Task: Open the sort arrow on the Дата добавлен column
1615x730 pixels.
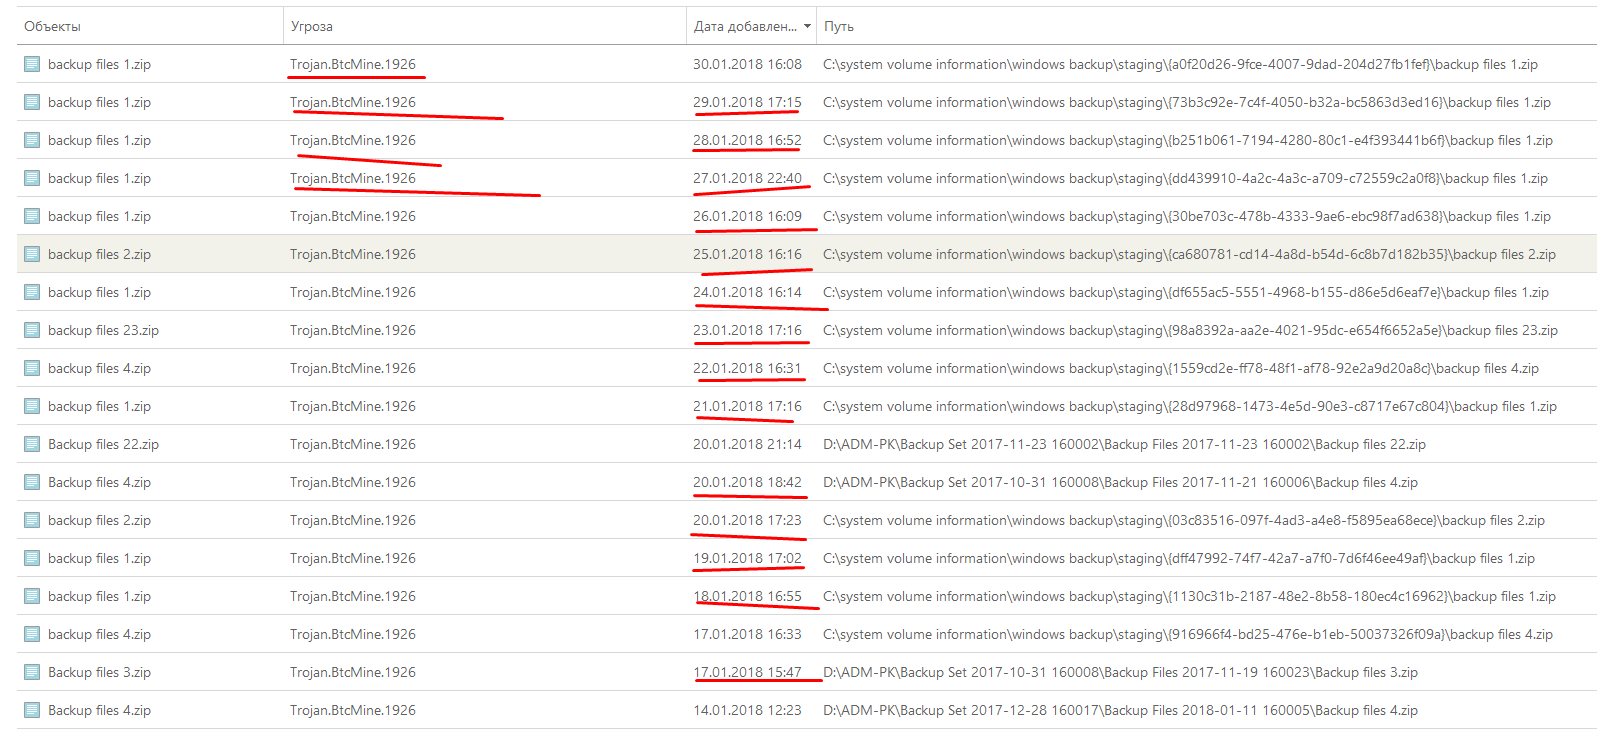Action: coord(807,27)
